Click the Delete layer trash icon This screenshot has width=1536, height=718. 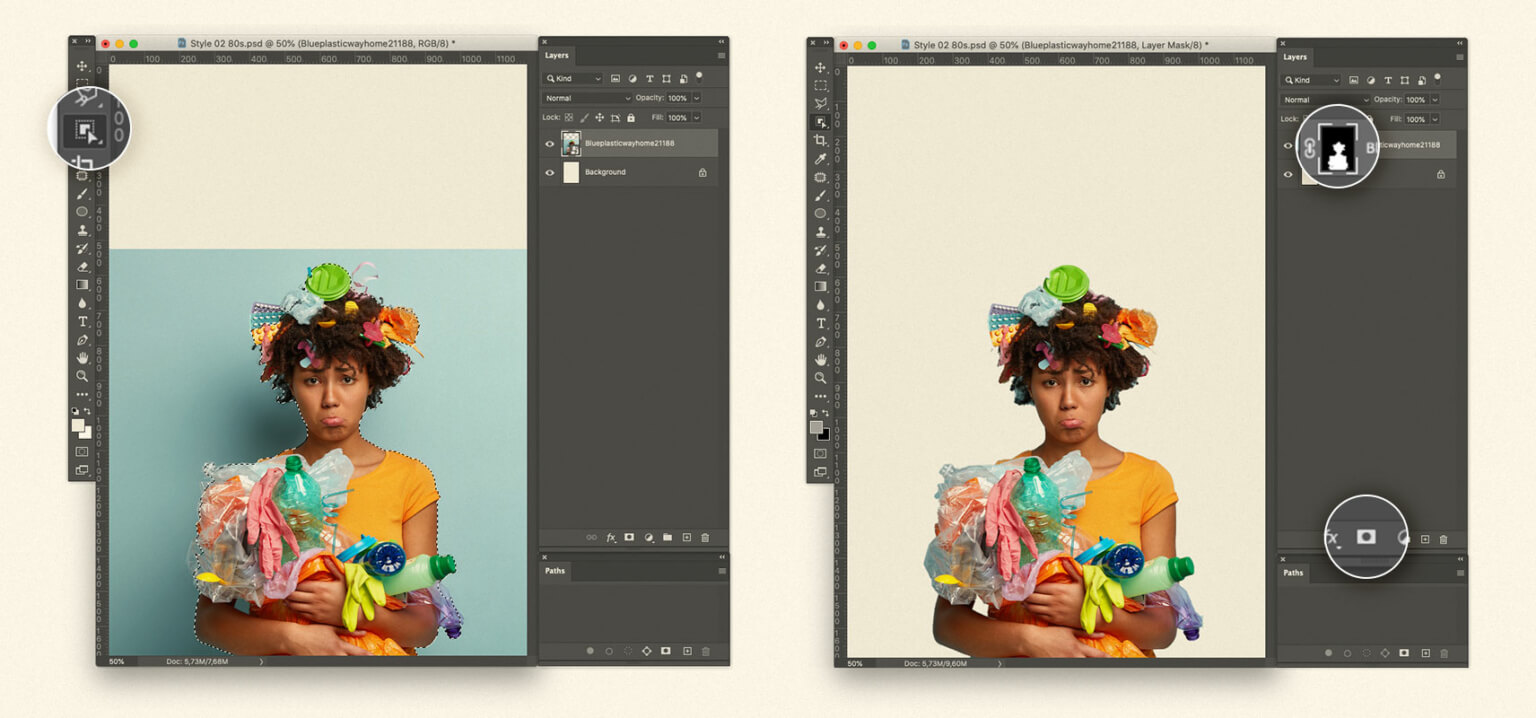[705, 537]
